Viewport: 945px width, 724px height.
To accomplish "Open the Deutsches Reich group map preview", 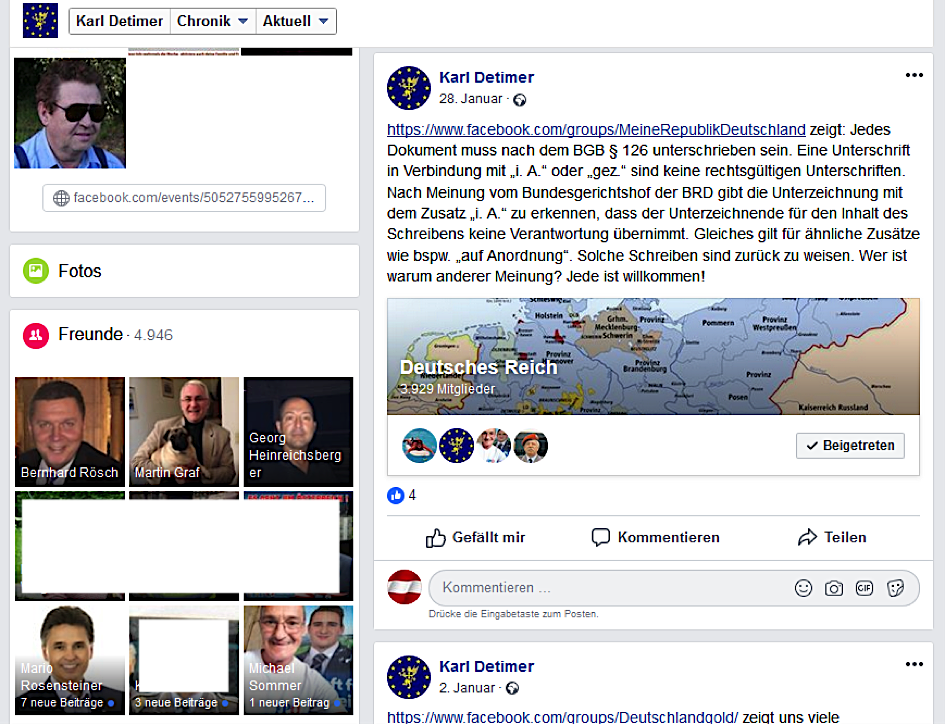I will pos(653,356).
